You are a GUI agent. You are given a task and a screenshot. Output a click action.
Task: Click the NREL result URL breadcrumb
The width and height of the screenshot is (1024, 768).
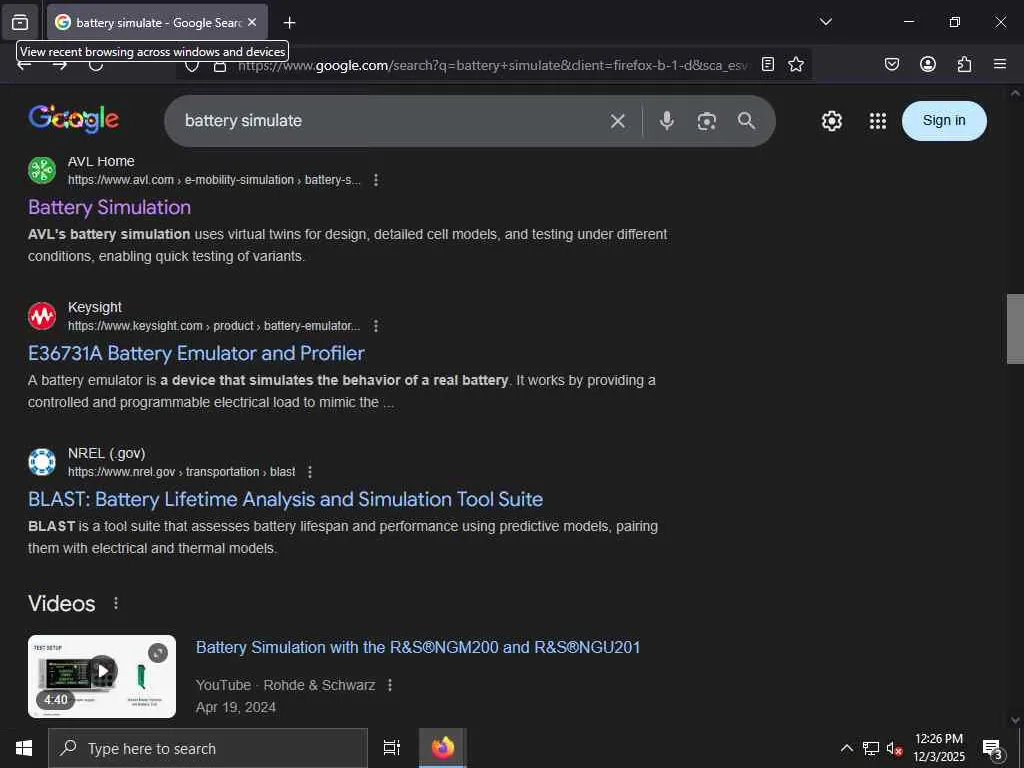click(x=182, y=472)
